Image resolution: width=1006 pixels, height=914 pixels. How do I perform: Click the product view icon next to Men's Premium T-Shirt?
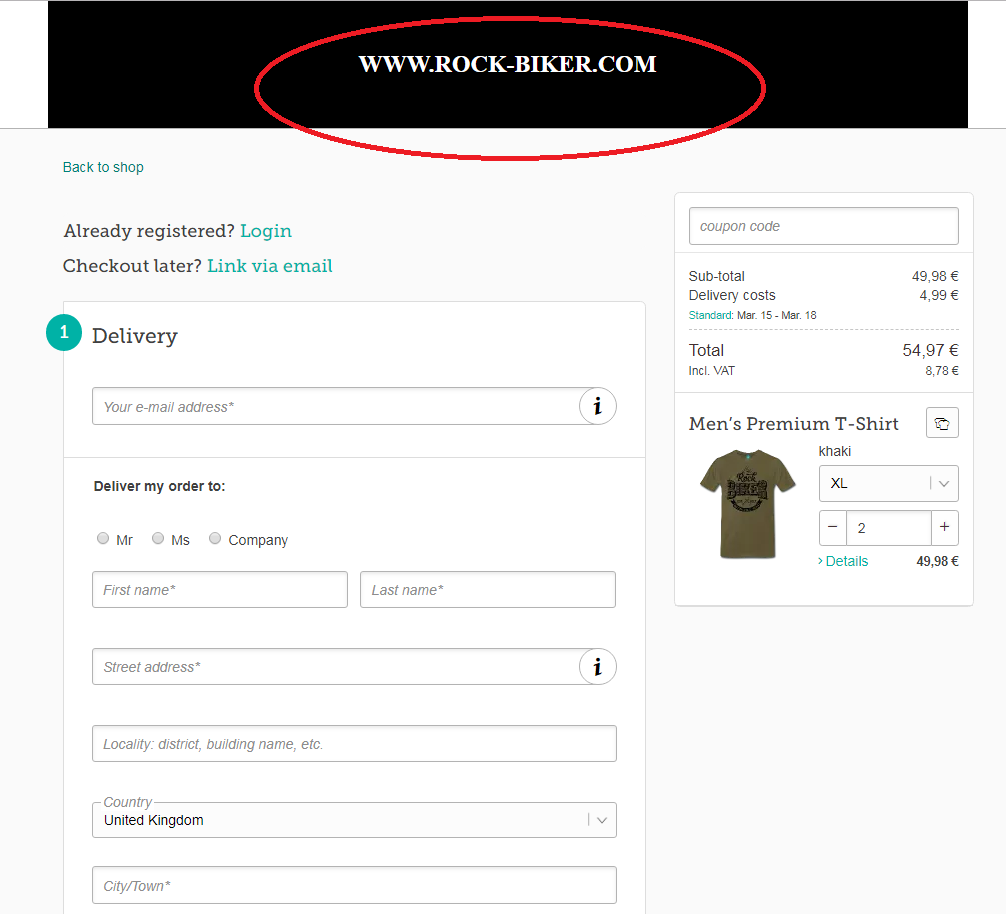[x=942, y=423]
